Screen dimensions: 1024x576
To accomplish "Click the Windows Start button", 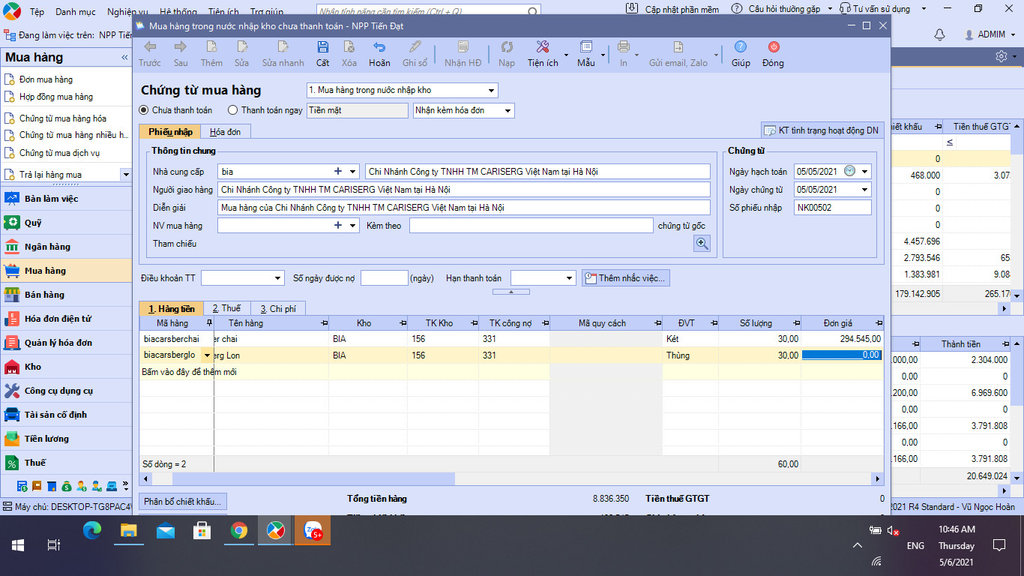I will point(18,545).
